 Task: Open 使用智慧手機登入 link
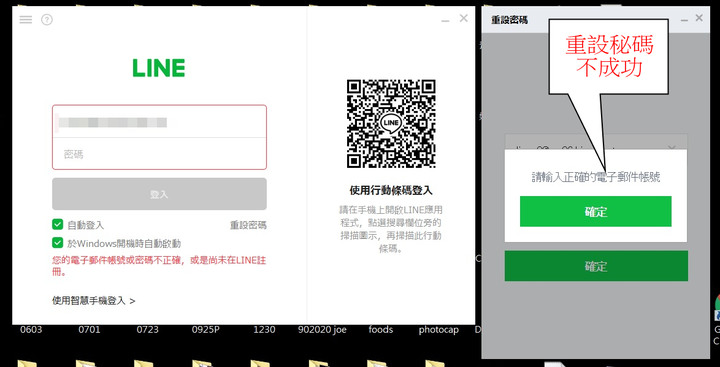pyautogui.click(x=94, y=301)
